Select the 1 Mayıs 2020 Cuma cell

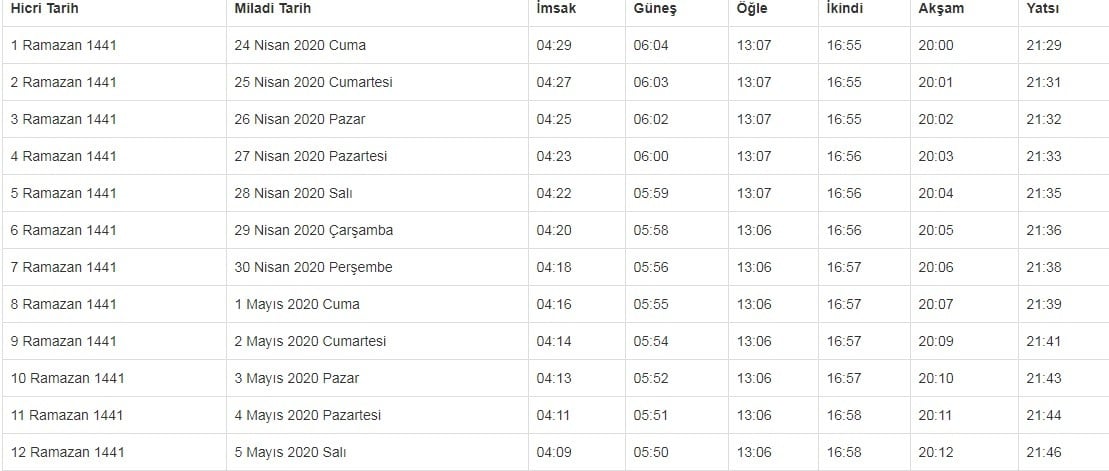click(x=297, y=304)
